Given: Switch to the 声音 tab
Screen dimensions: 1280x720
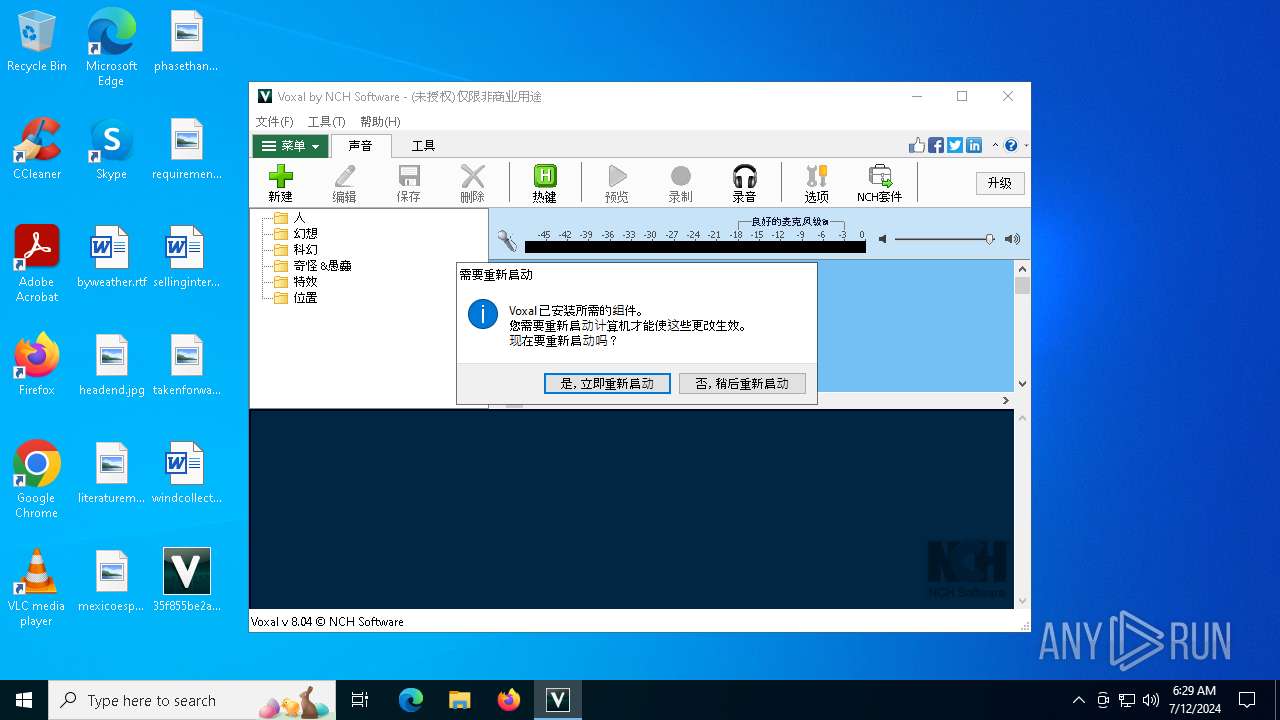Looking at the screenshot, I should tap(360, 146).
